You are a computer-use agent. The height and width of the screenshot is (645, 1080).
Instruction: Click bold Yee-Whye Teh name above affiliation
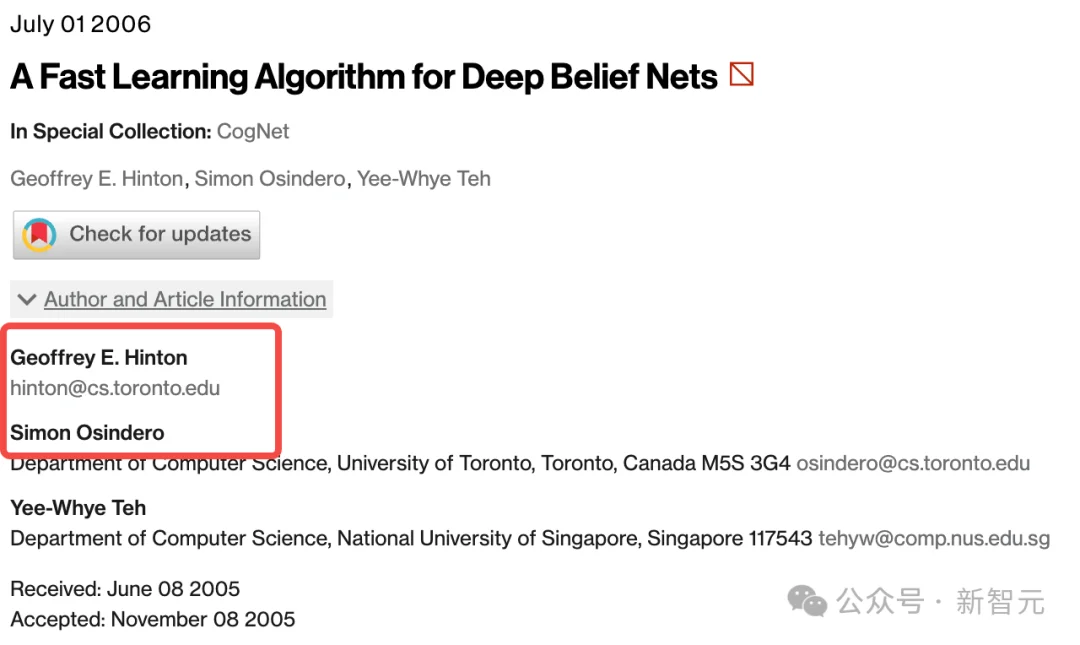coord(78,507)
